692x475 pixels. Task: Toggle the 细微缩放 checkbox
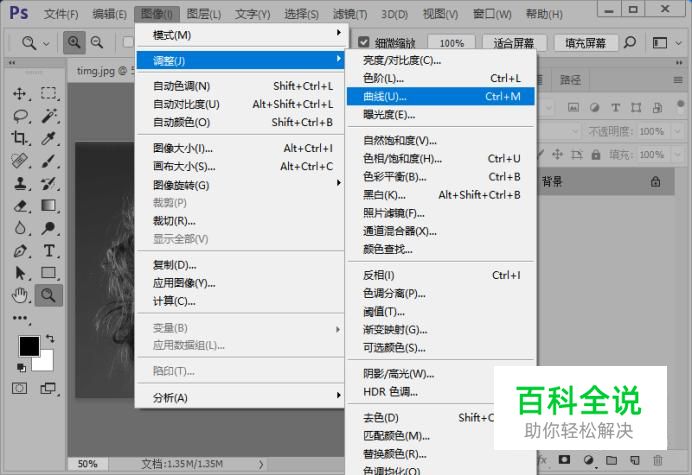(x=364, y=42)
